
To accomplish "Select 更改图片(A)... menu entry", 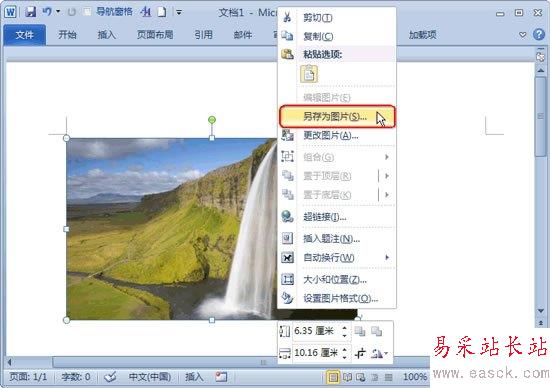I will click(x=337, y=135).
